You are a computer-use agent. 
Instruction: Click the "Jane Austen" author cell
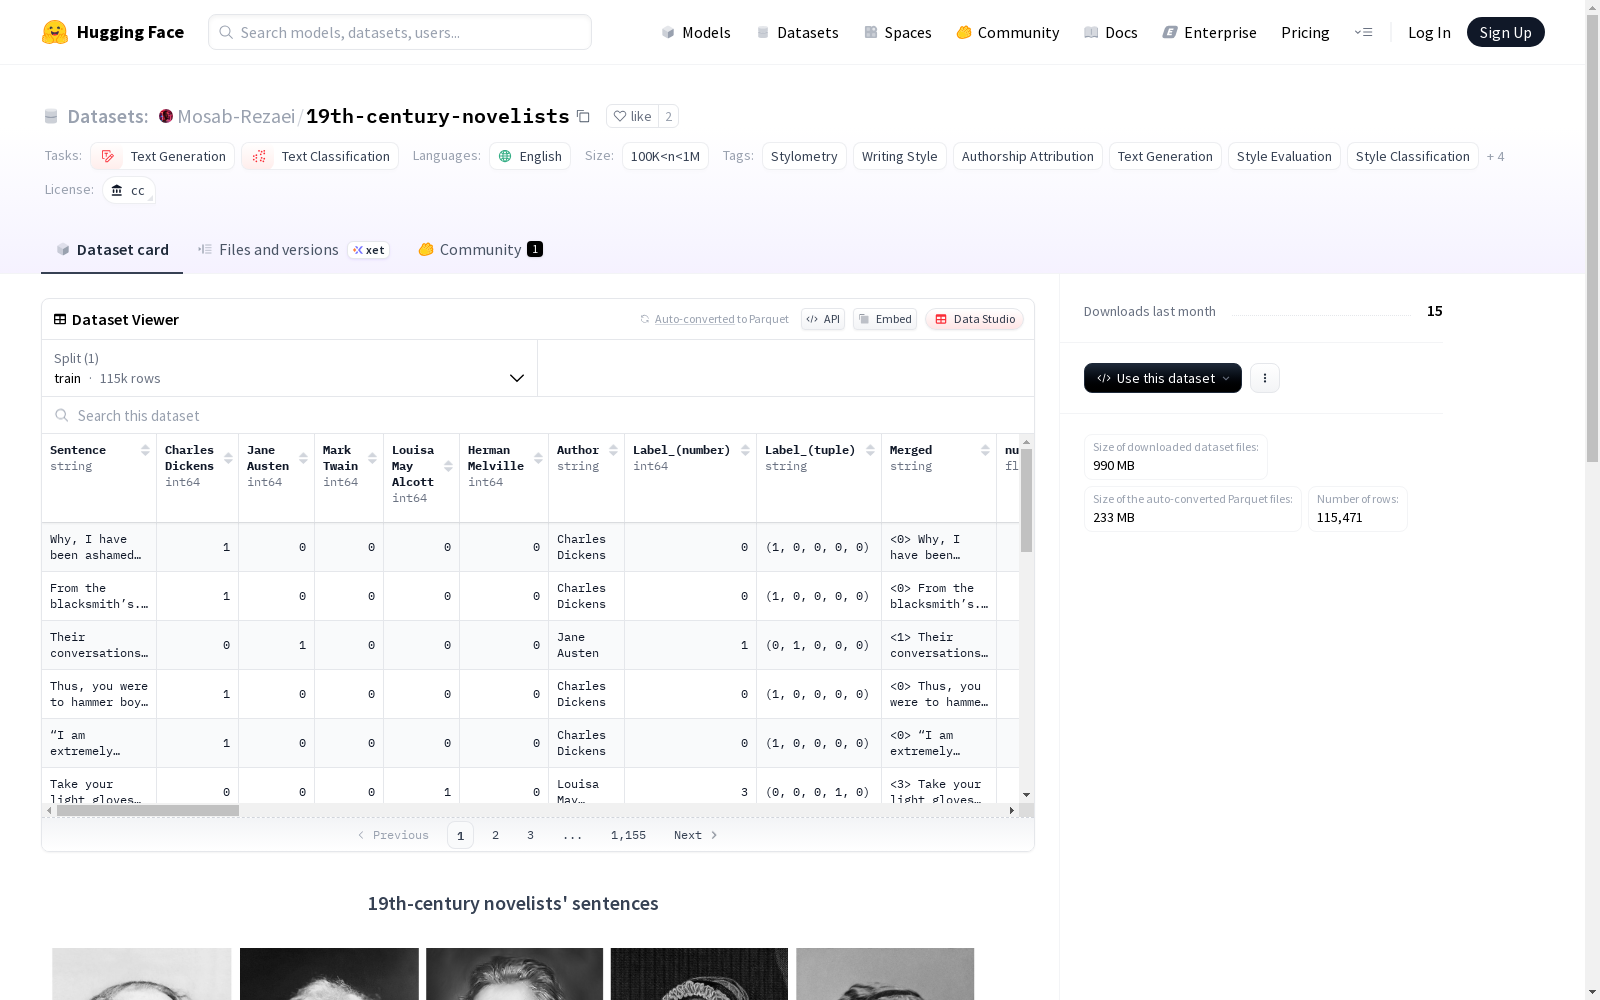586,645
